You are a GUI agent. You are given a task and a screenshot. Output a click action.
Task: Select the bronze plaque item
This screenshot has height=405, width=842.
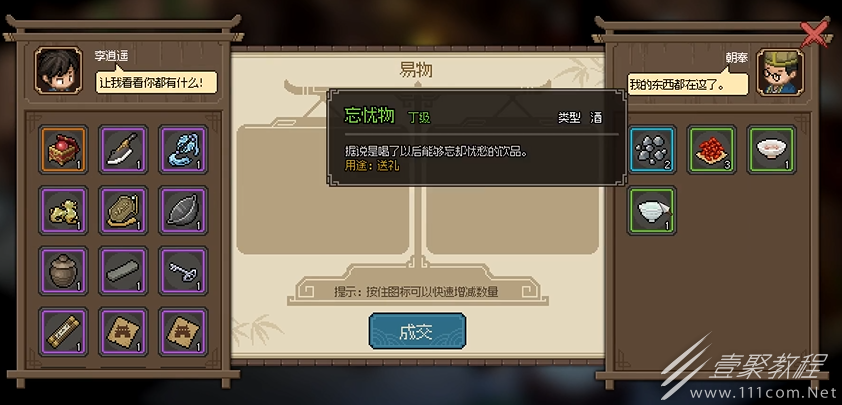pyautogui.click(x=124, y=211)
